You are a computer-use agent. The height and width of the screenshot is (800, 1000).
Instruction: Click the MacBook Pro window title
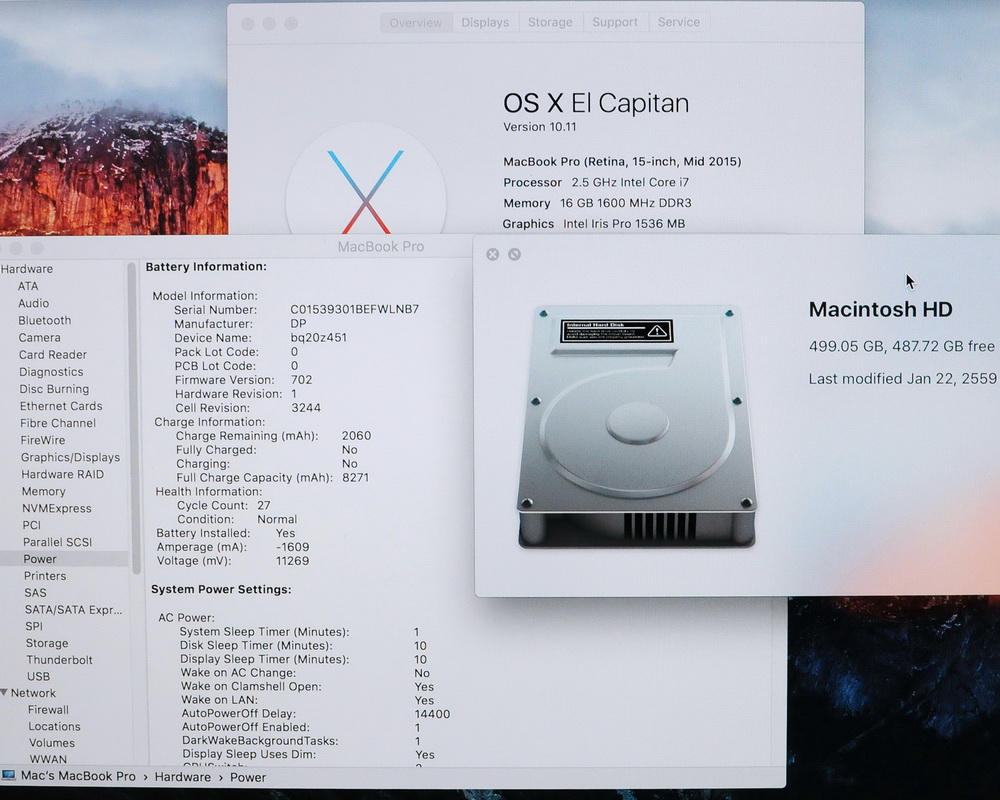[x=381, y=246]
